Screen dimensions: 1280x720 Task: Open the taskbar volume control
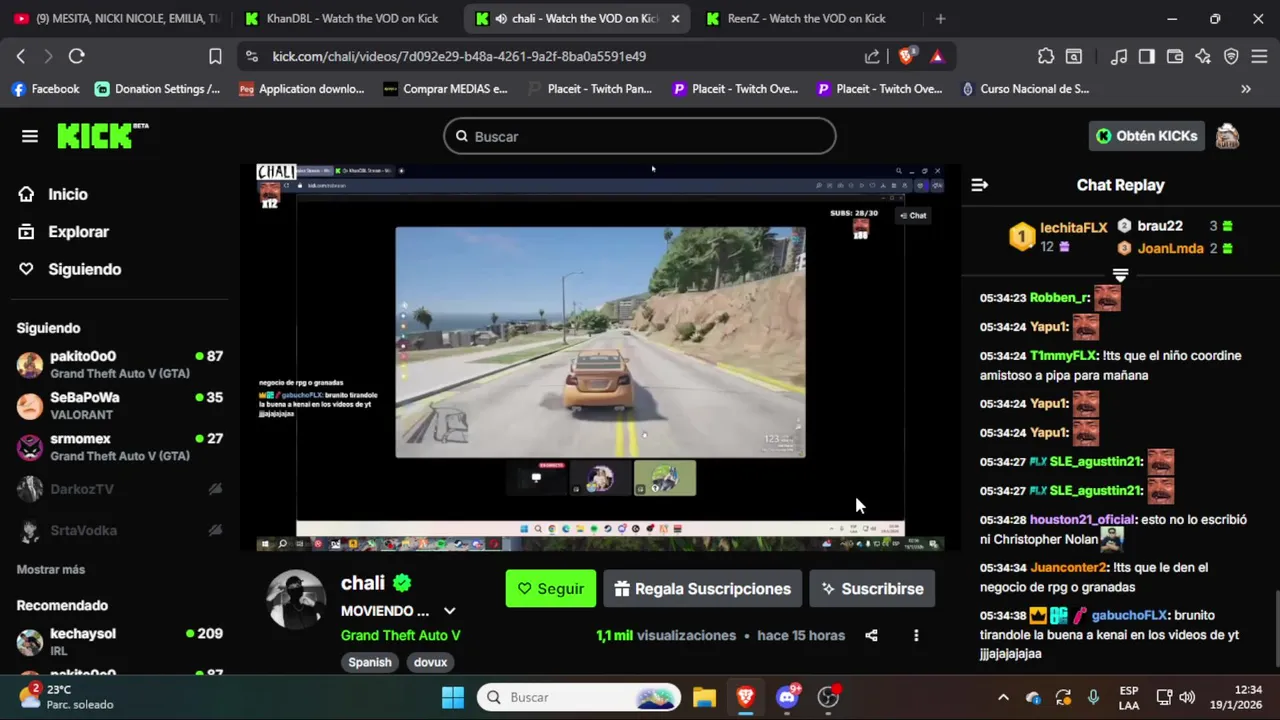(x=1187, y=697)
